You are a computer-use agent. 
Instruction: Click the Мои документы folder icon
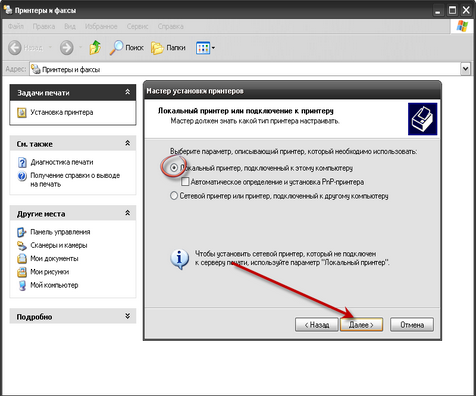tap(22, 259)
